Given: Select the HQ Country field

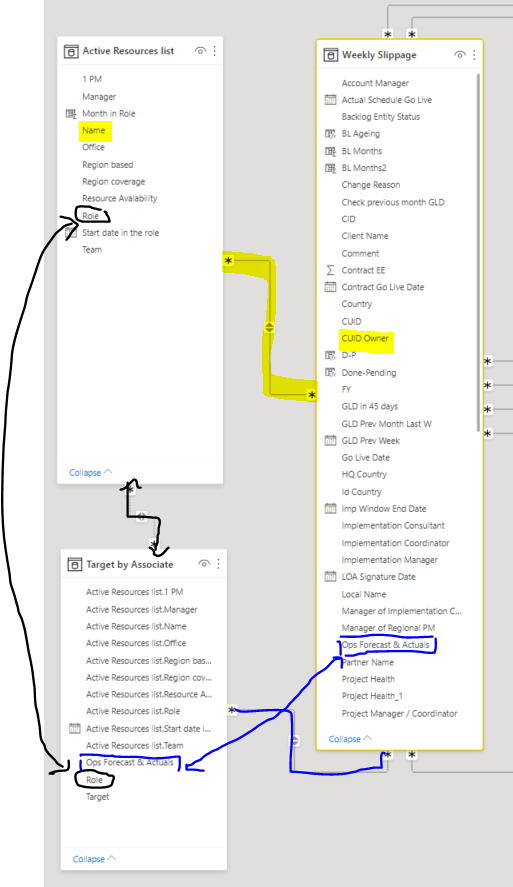Looking at the screenshot, I should click(x=364, y=475).
